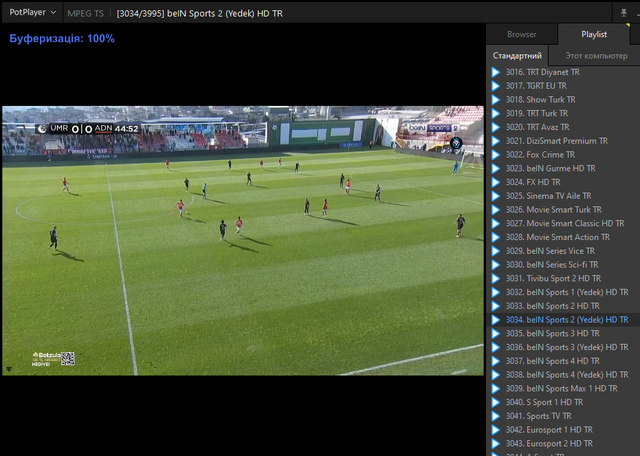Open the Этот компьютер playlist tab

[596, 56]
